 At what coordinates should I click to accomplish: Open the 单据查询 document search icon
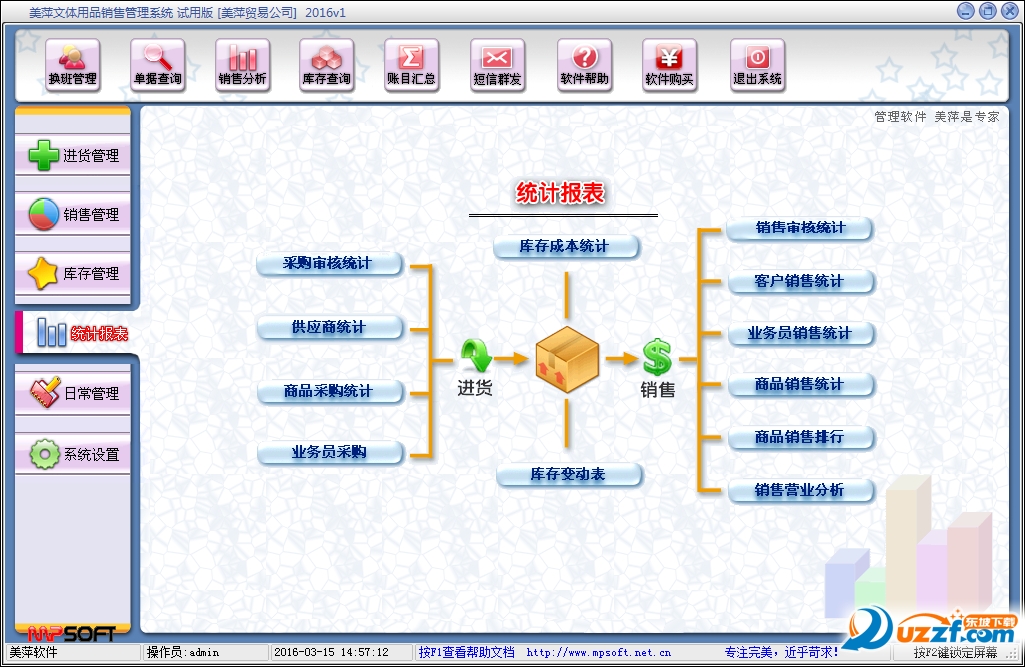click(x=158, y=65)
